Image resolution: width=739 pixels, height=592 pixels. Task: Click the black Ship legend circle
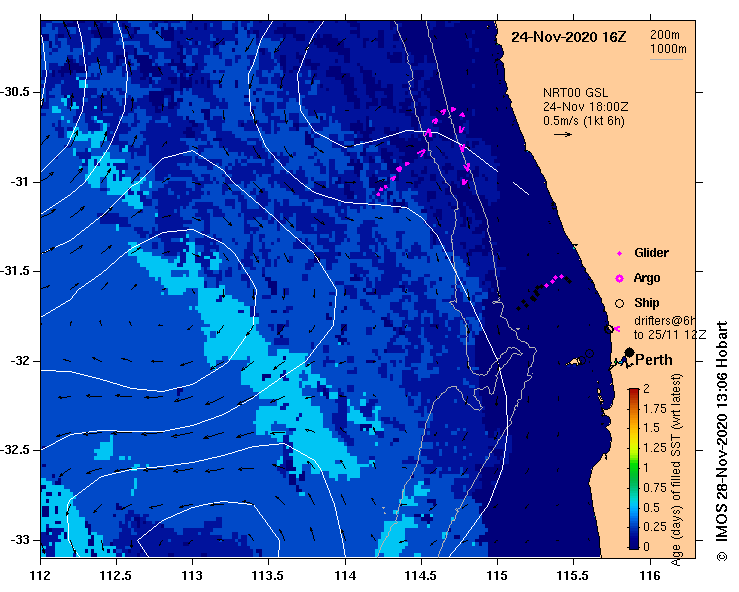point(619,304)
